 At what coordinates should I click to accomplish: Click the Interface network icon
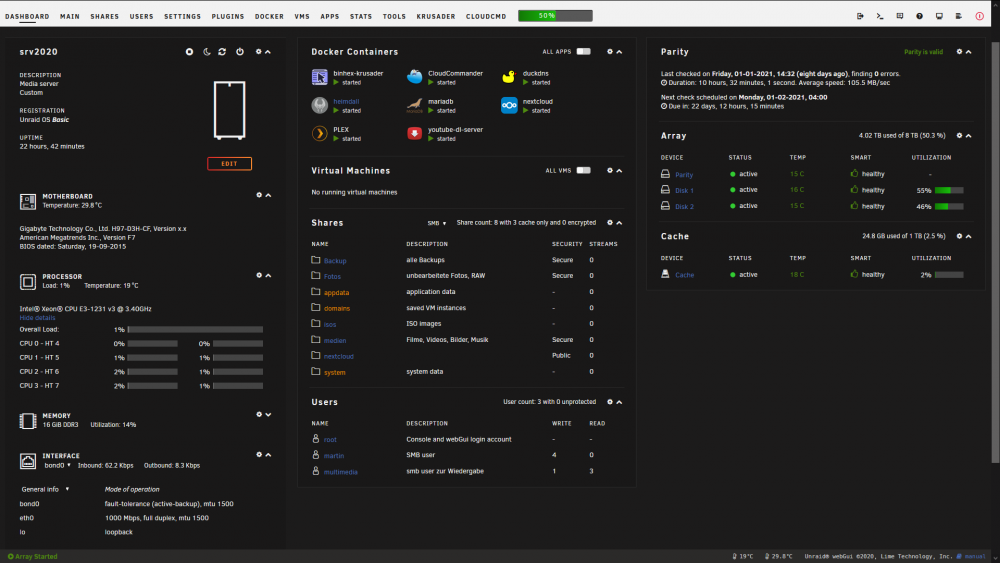pyautogui.click(x=27, y=461)
